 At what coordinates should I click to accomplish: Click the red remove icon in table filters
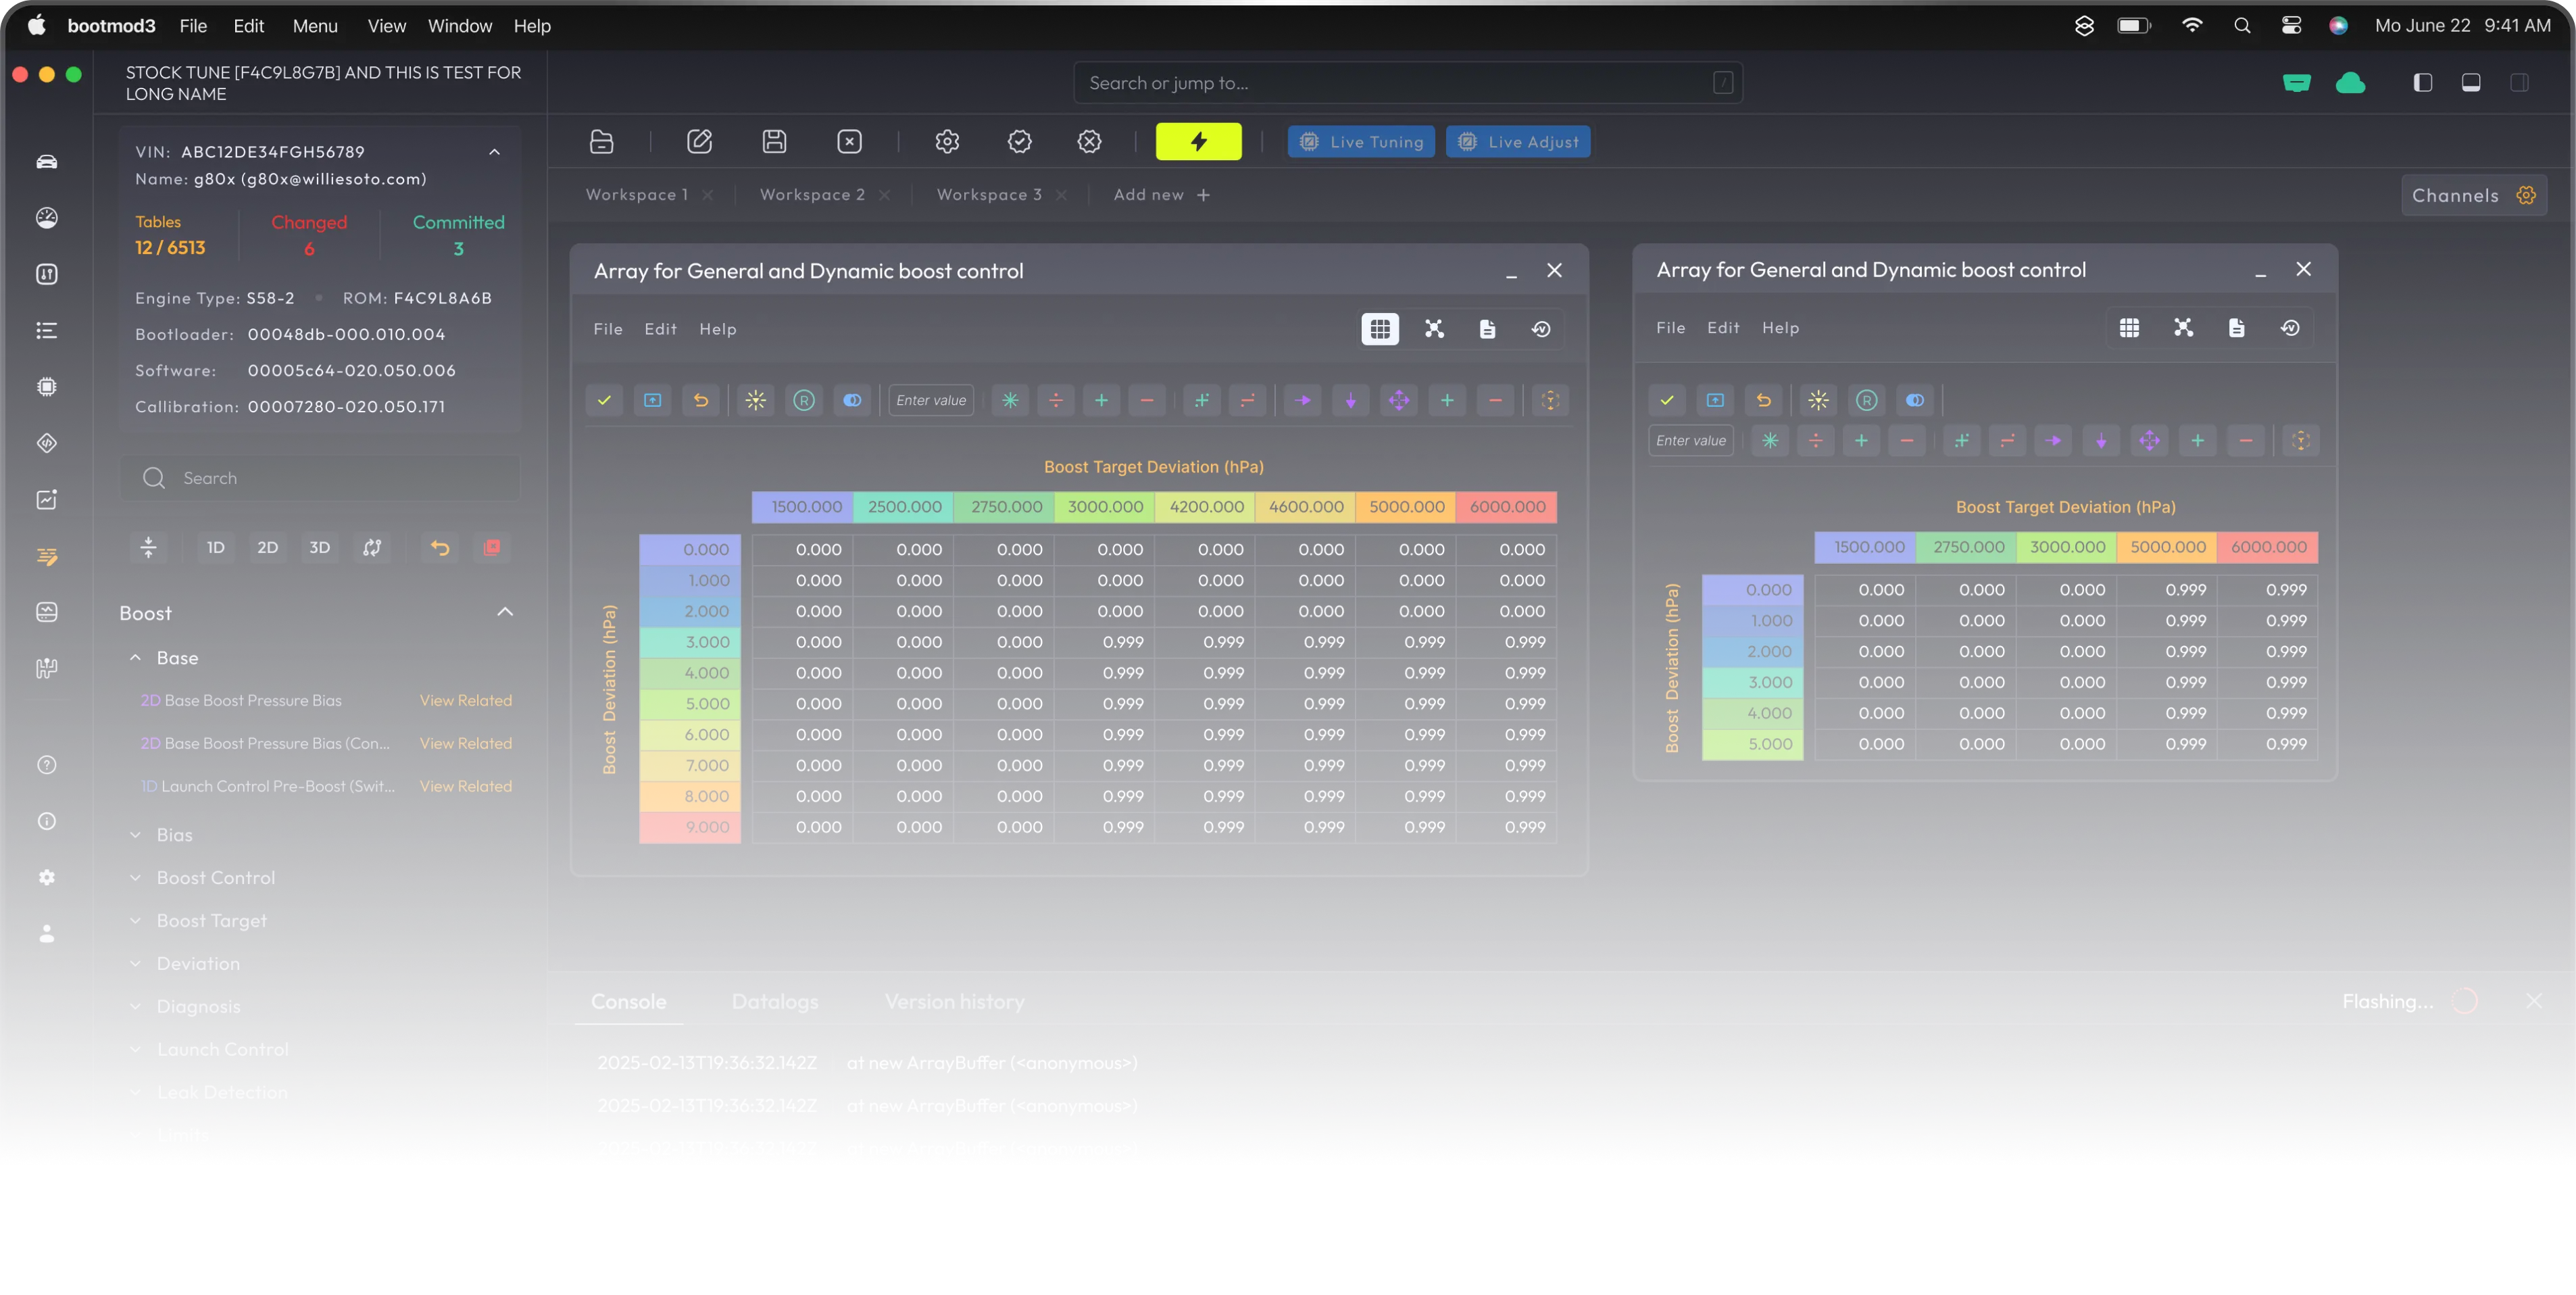point(492,547)
